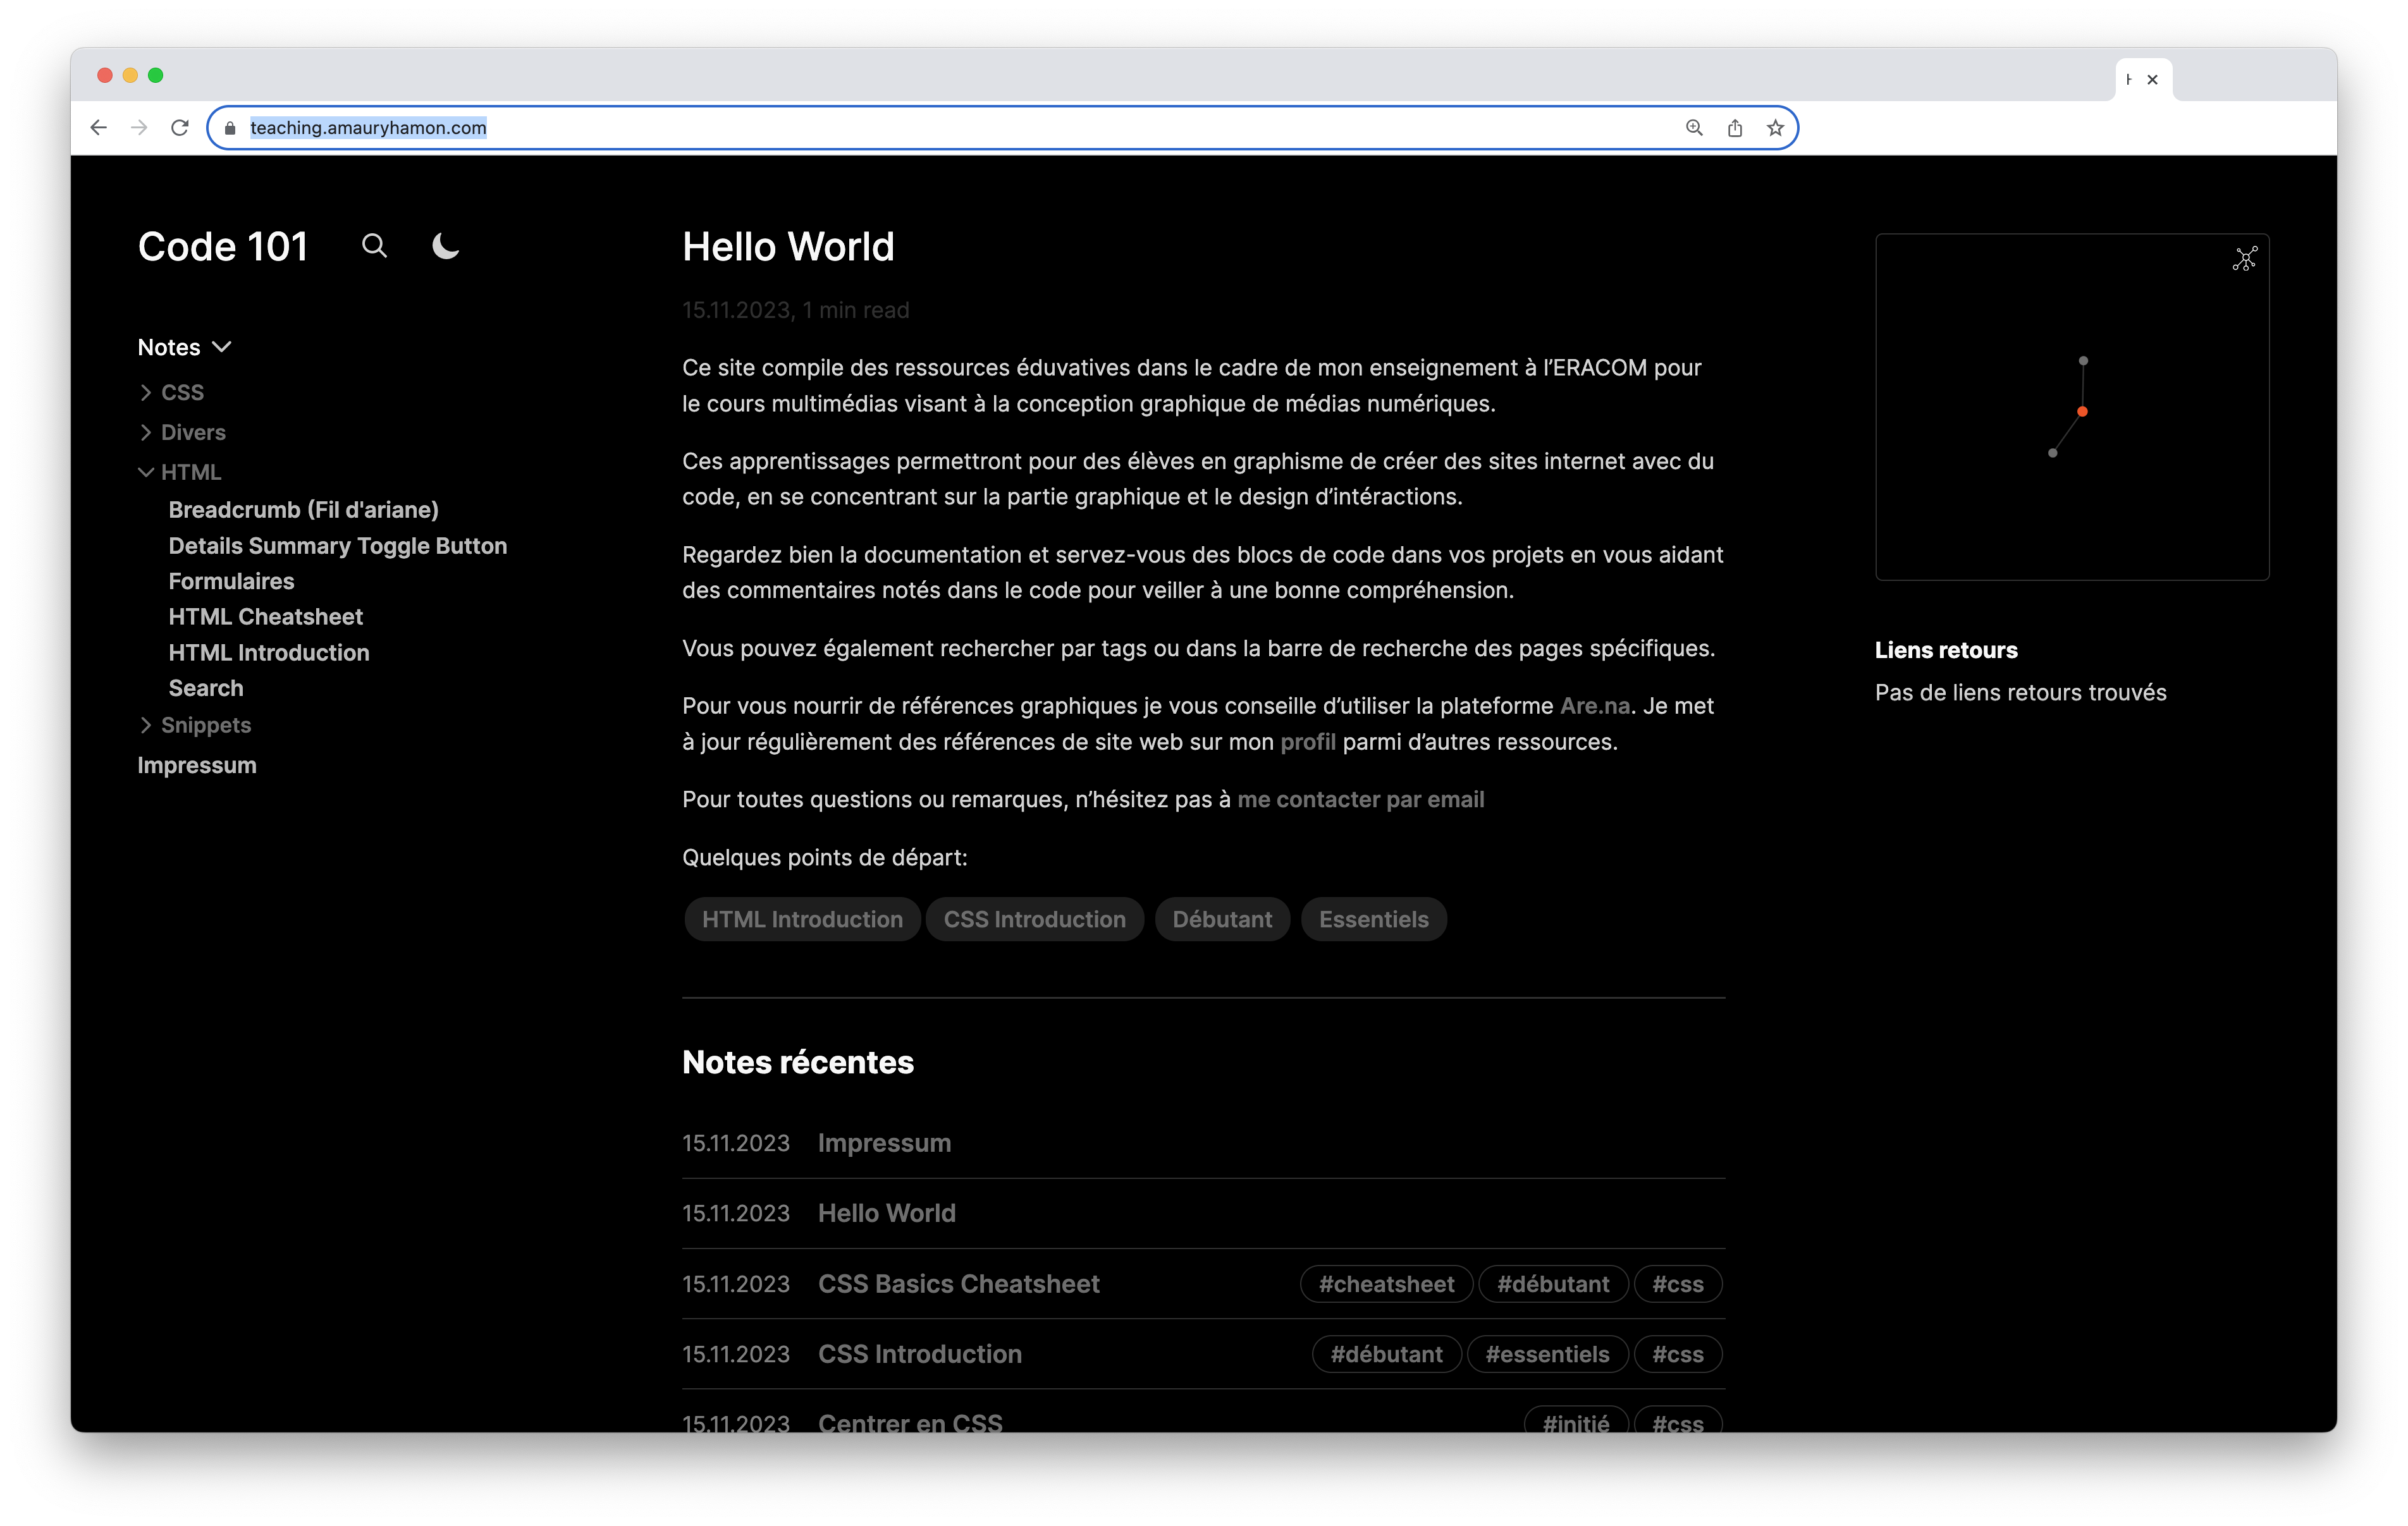
Task: Open the site search magnifier icon
Action: [374, 246]
